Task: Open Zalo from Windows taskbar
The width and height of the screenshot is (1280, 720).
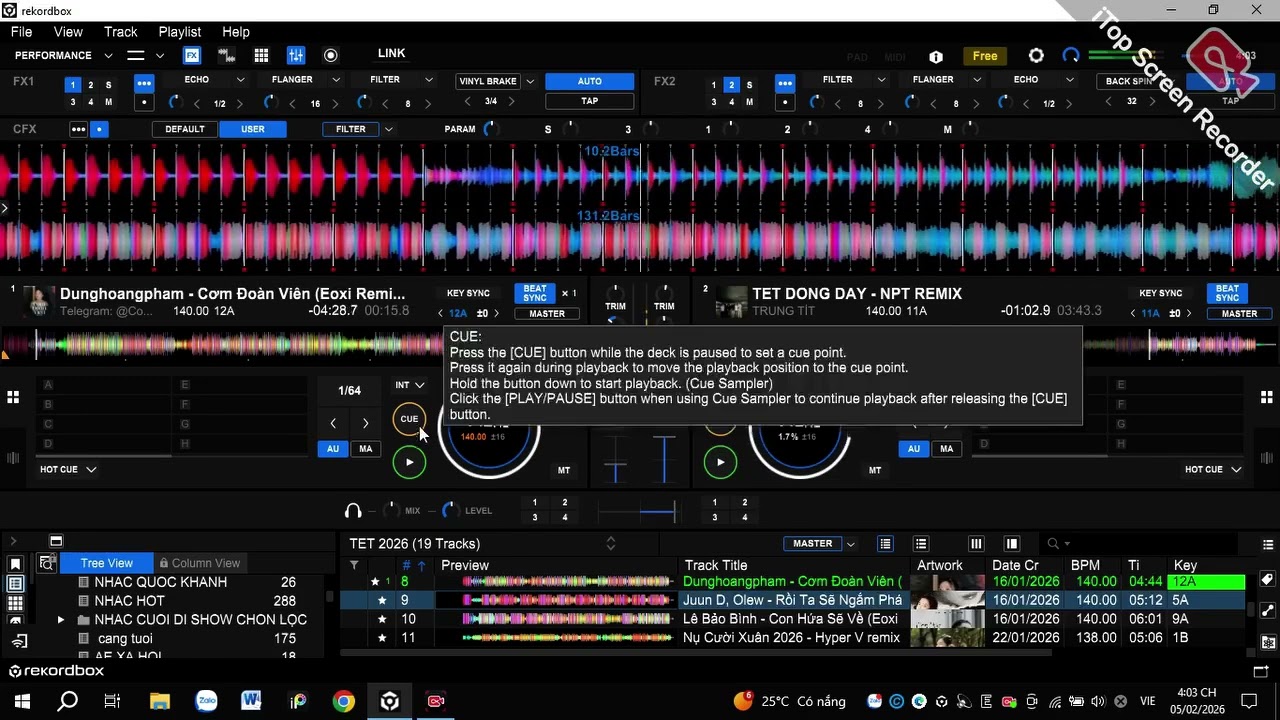Action: click(x=206, y=701)
